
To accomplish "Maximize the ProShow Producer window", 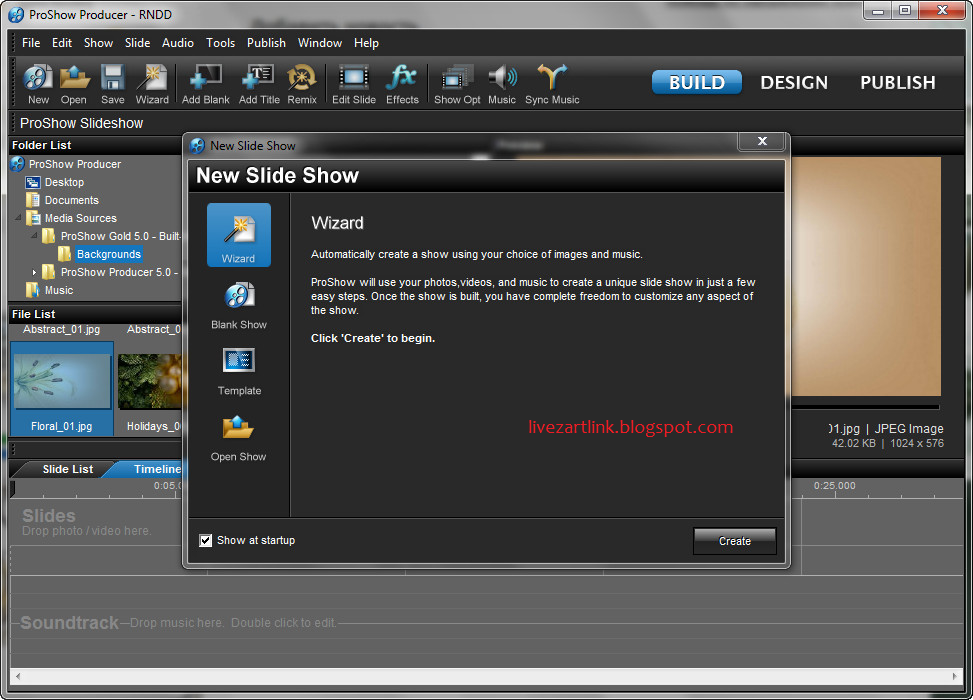I will pos(905,11).
